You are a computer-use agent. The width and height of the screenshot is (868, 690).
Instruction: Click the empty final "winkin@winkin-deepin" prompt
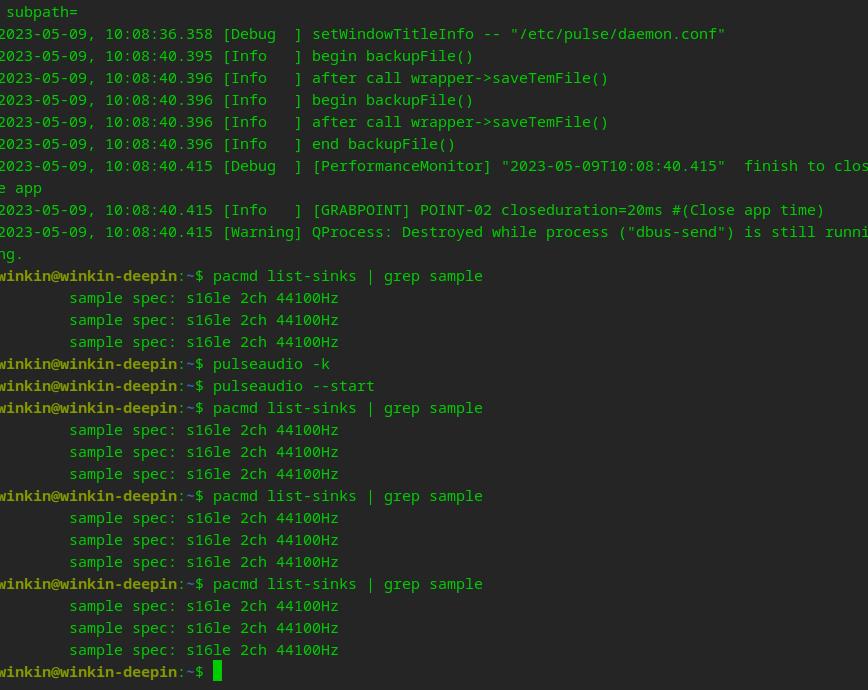pyautogui.click(x=90, y=672)
